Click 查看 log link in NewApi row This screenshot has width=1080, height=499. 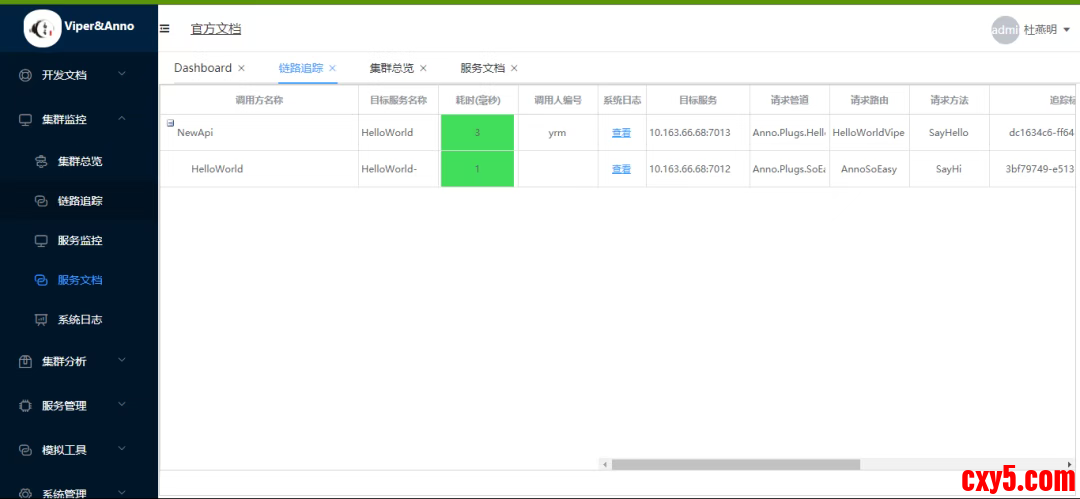tap(621, 133)
